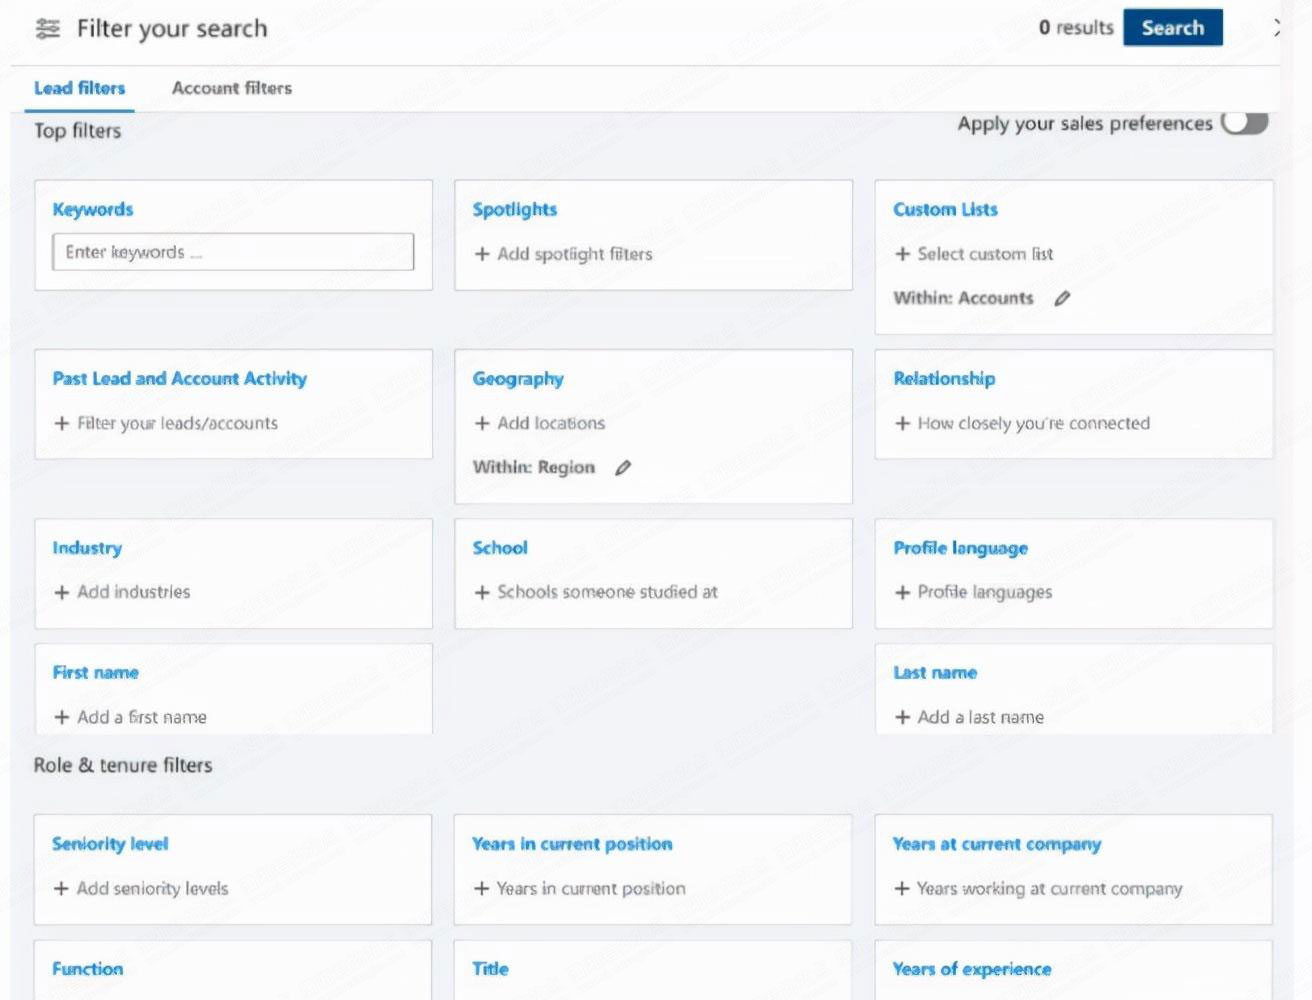
Task: Click Add a first name option
Action: [x=141, y=717]
